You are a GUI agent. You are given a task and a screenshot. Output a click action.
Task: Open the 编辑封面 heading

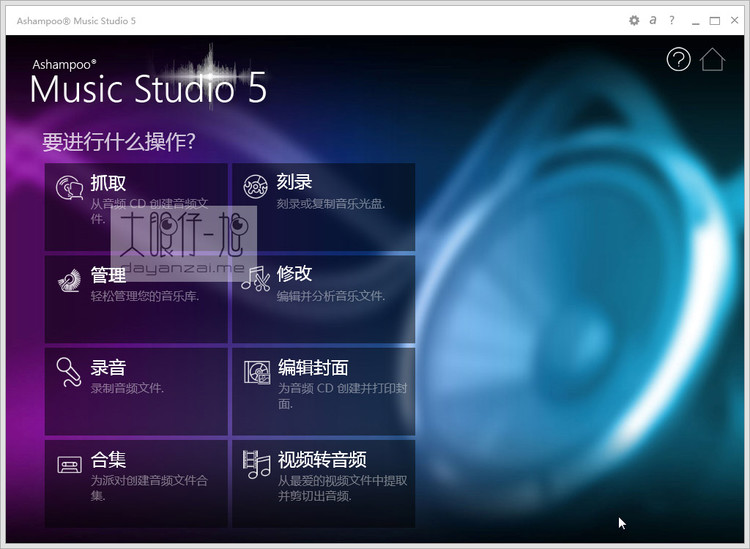pyautogui.click(x=313, y=368)
